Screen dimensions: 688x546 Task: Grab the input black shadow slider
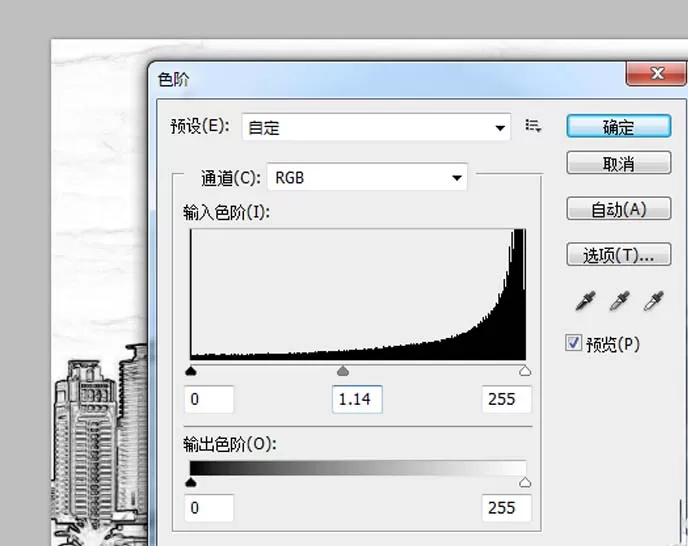pos(191,371)
